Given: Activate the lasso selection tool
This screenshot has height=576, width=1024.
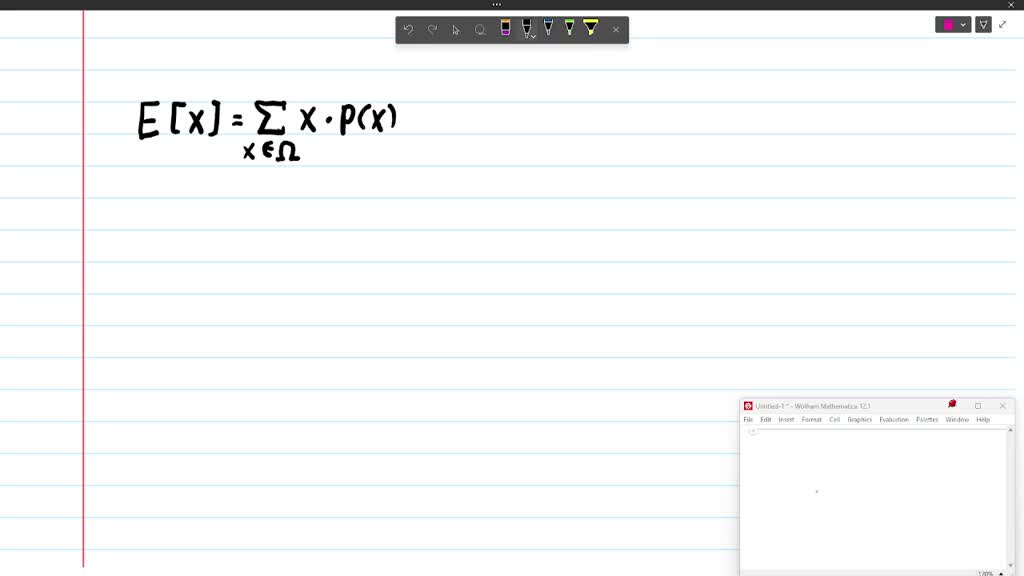Looking at the screenshot, I should point(456,30).
